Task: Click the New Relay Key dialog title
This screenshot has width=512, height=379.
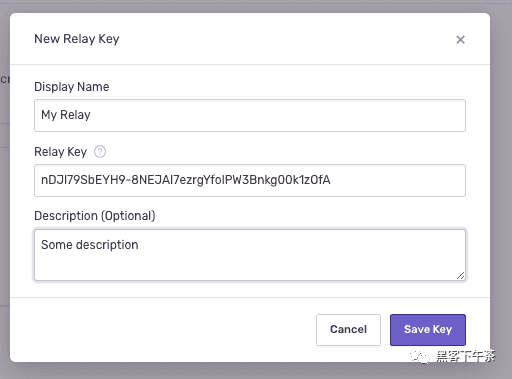Action: pyautogui.click(x=77, y=39)
